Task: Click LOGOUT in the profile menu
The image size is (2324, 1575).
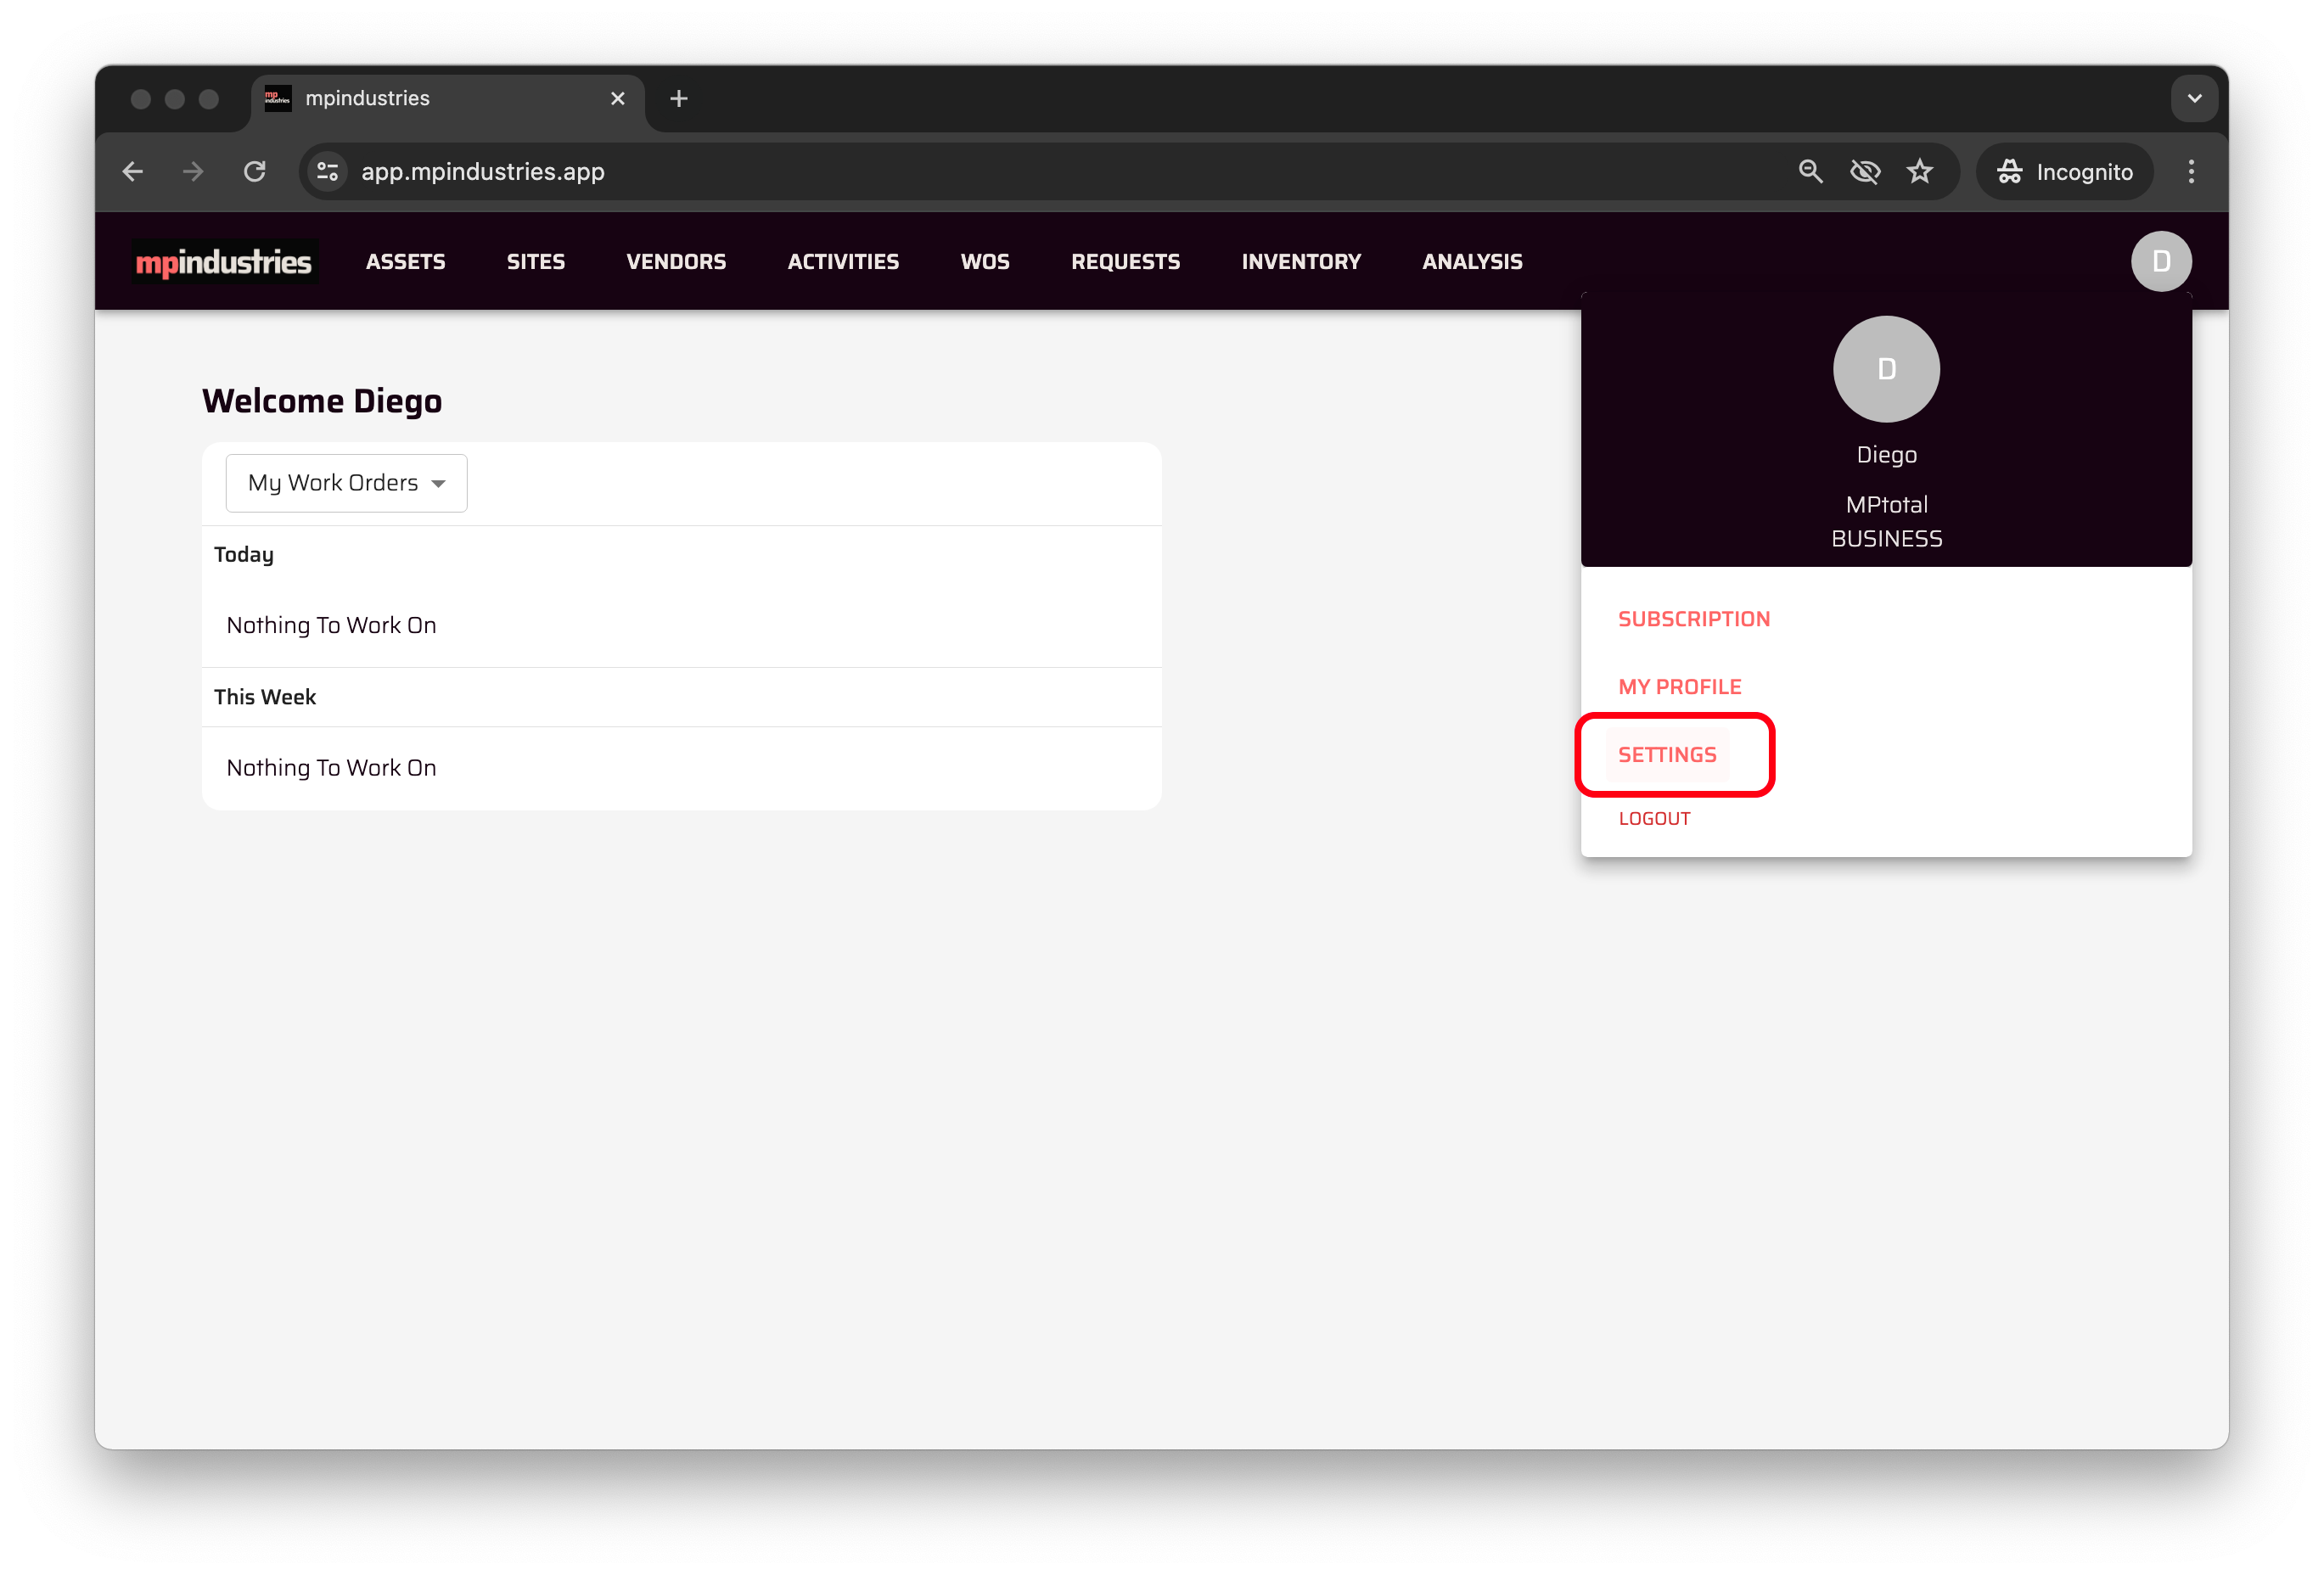Action: tap(1654, 819)
